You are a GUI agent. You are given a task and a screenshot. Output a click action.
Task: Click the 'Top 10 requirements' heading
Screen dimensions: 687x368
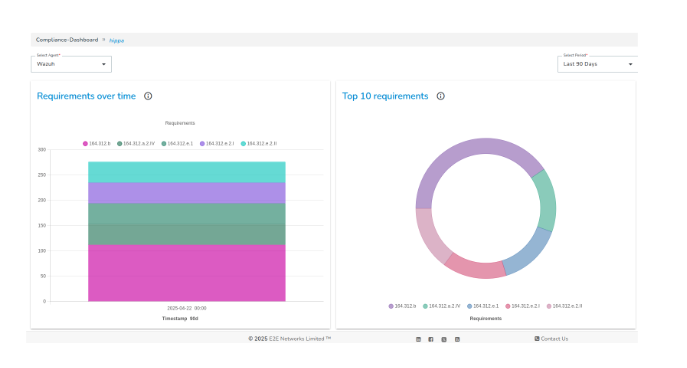tap(385, 96)
